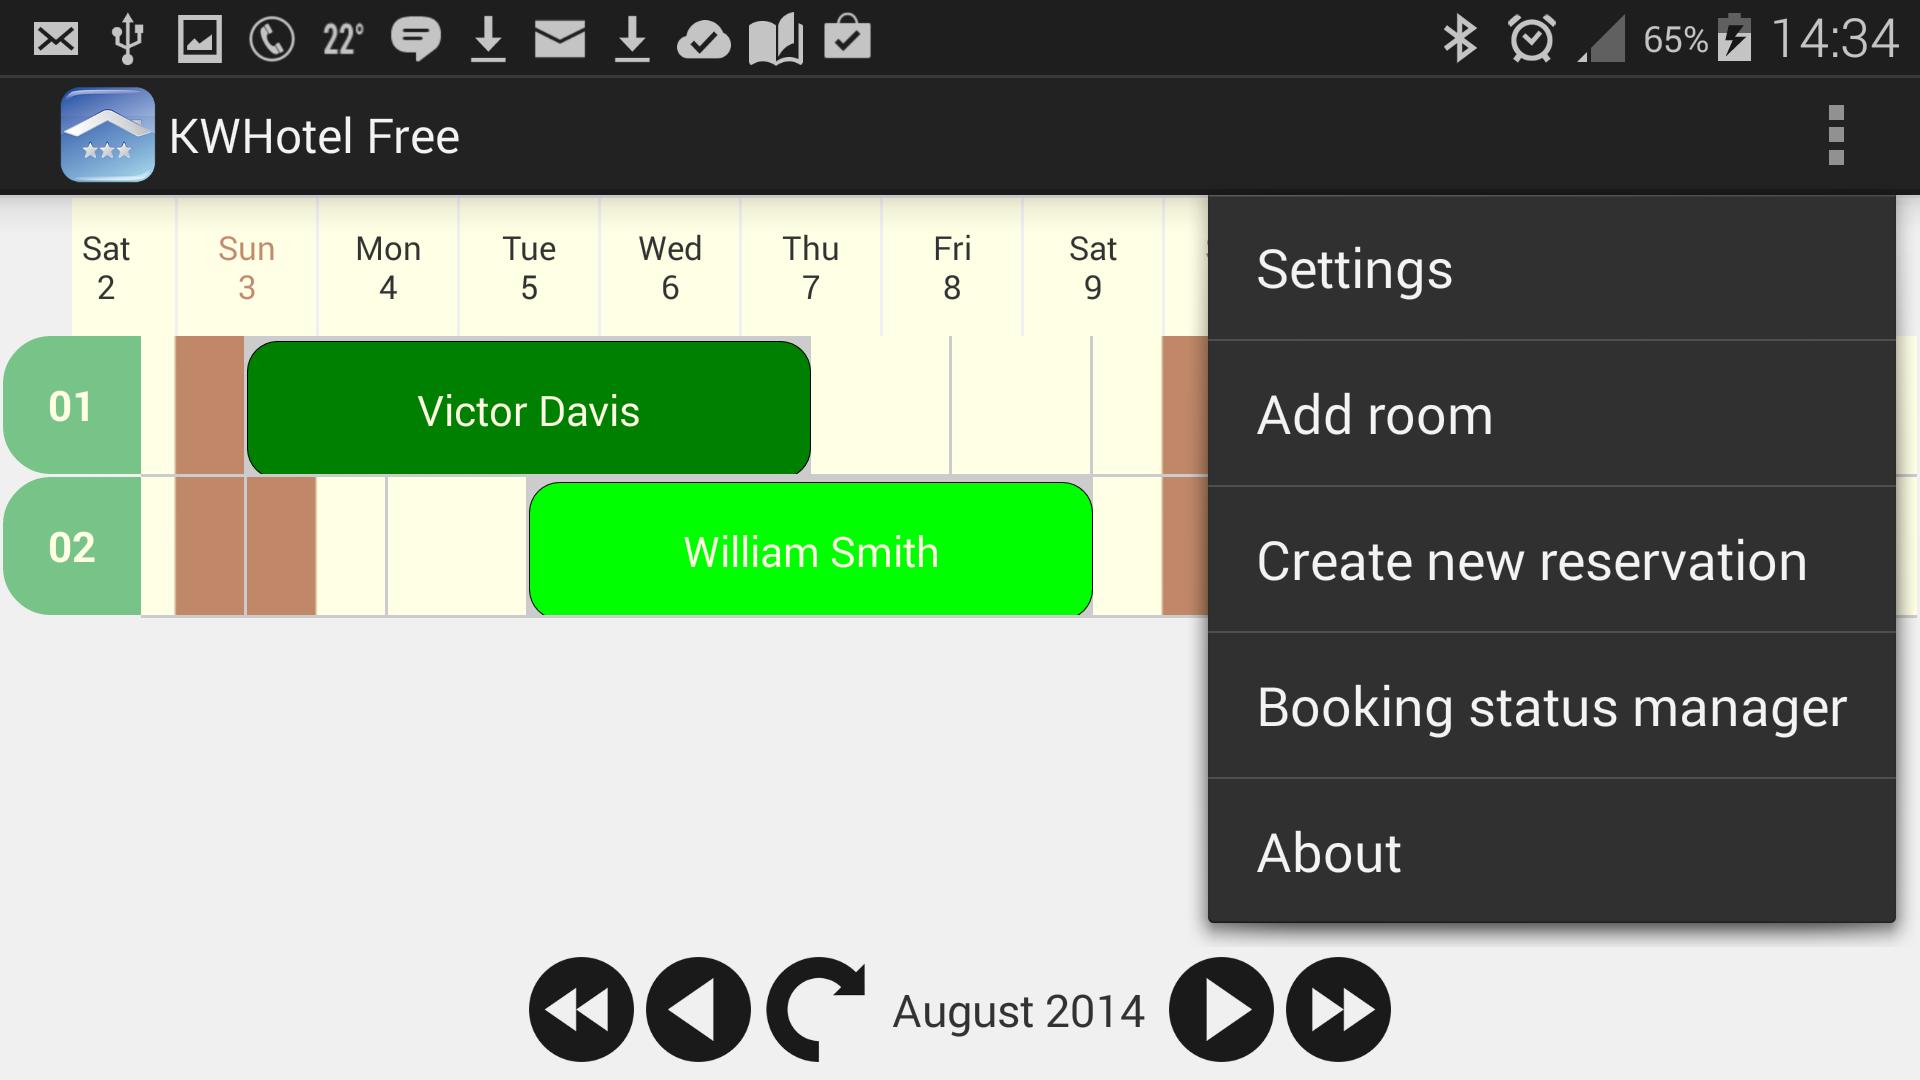Tap the KWHotel app logo icon
1920x1080 pixels.
[108, 135]
